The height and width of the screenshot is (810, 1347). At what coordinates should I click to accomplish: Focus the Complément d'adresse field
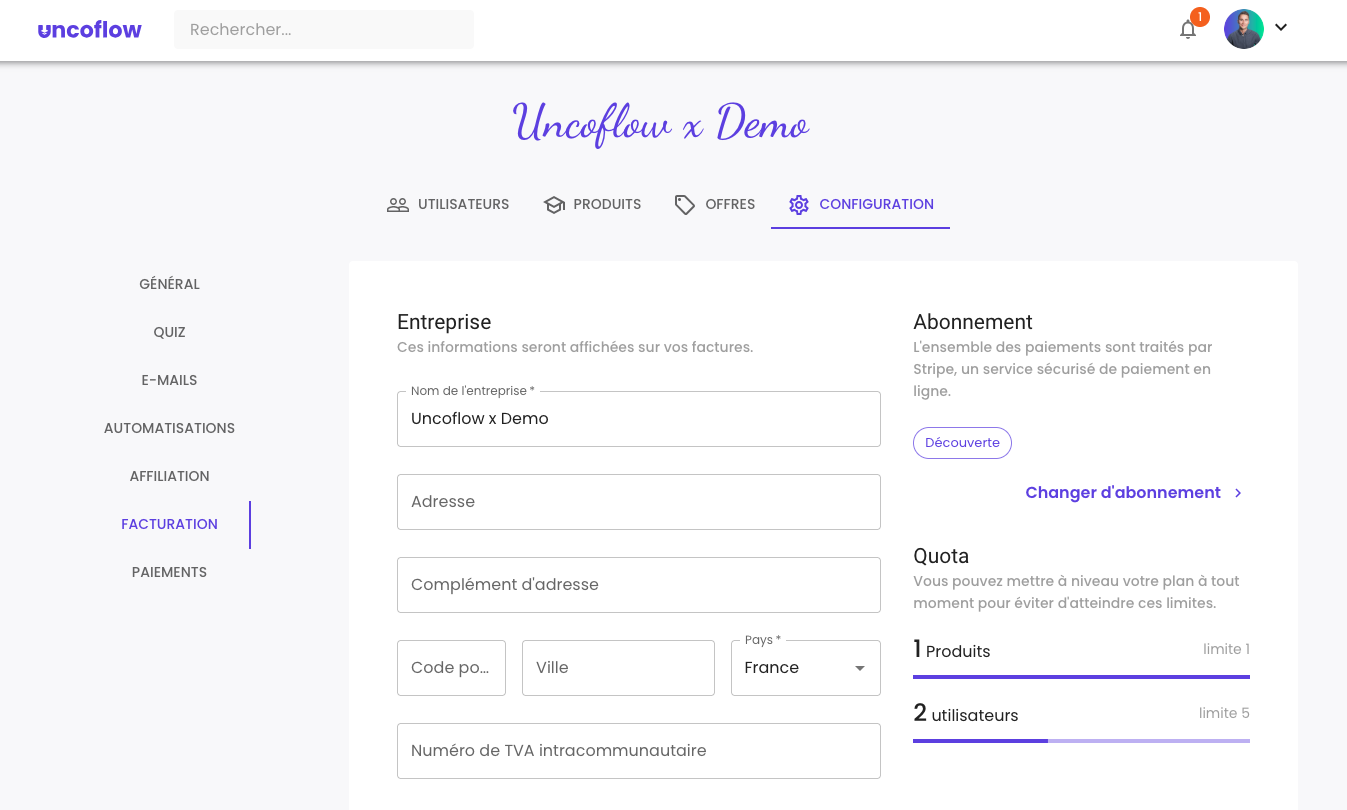tap(639, 585)
